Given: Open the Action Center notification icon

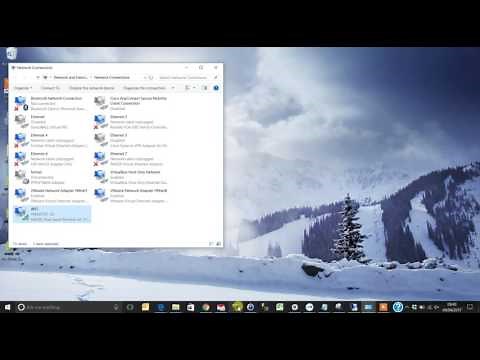Looking at the screenshot, I should pos(470,307).
